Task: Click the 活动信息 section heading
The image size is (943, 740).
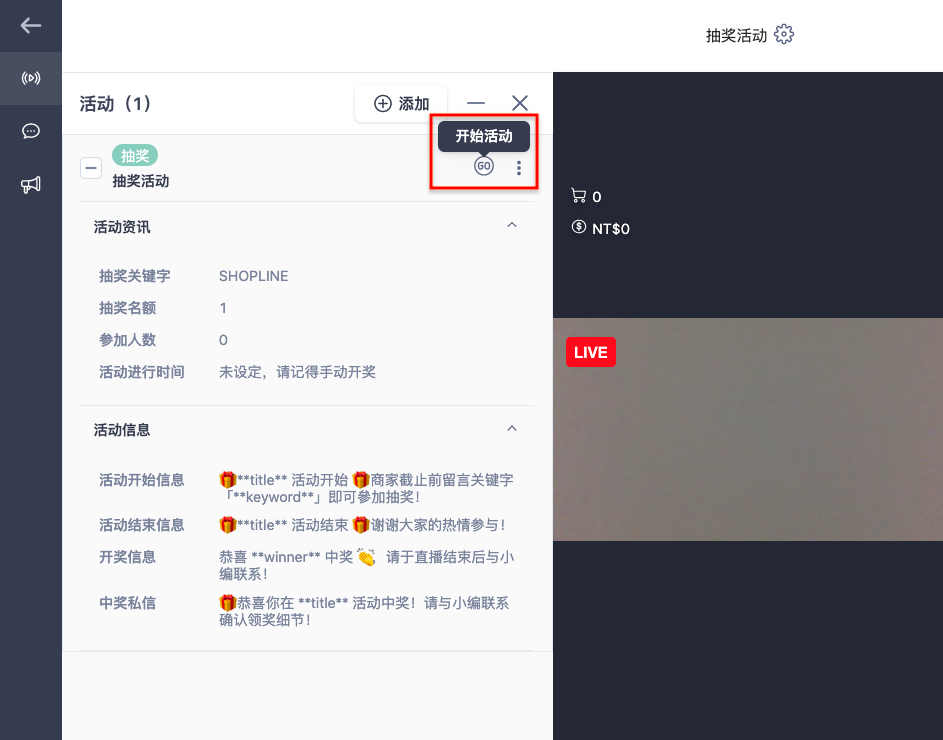Action: point(122,430)
